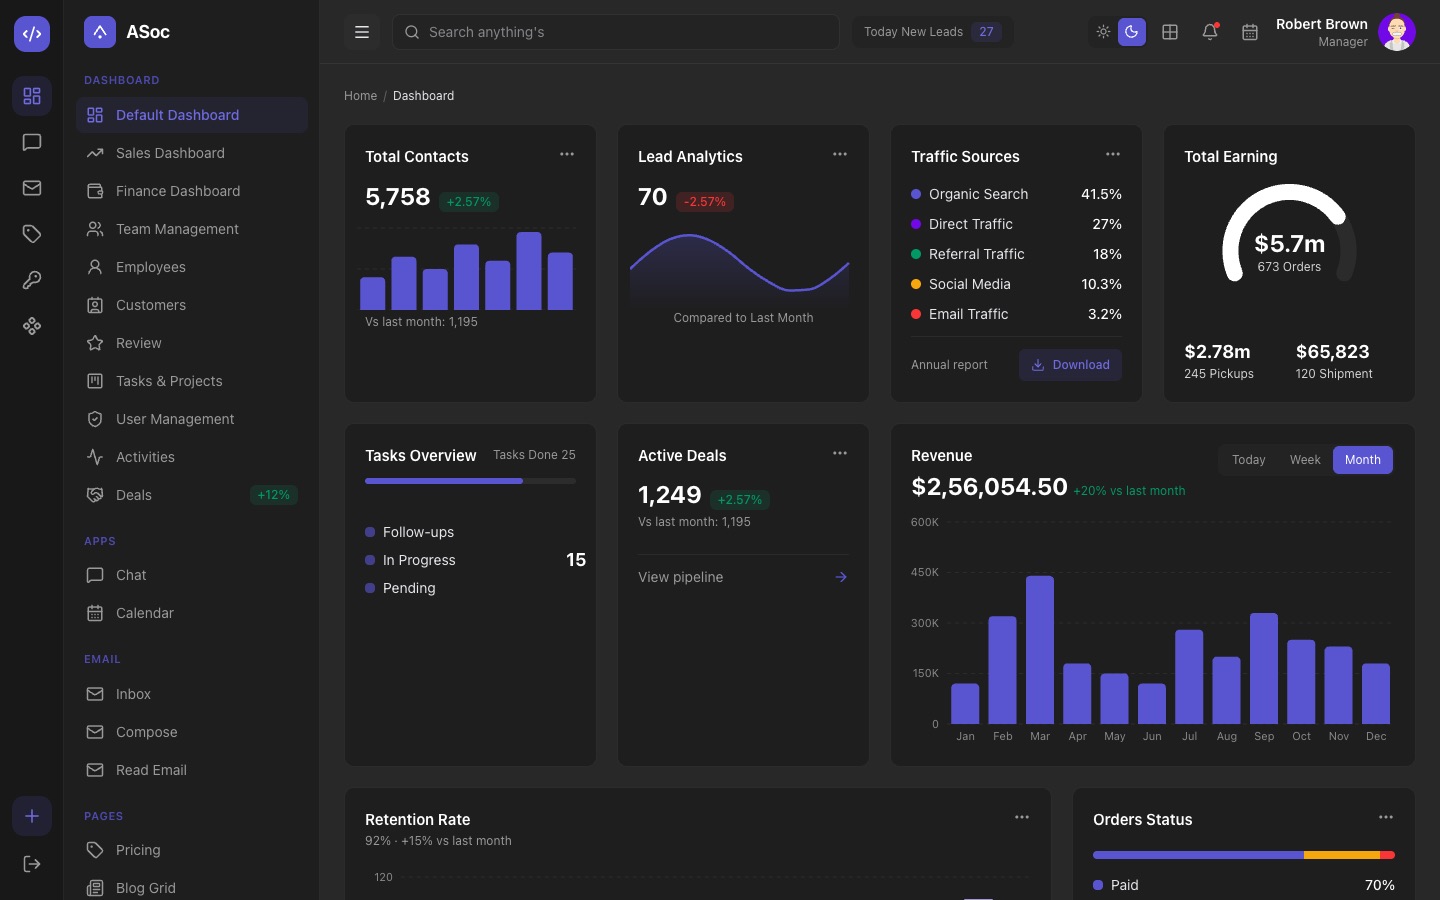Image resolution: width=1440 pixels, height=900 pixels.
Task: Open Inbox in sidebar
Action: pyautogui.click(x=192, y=694)
